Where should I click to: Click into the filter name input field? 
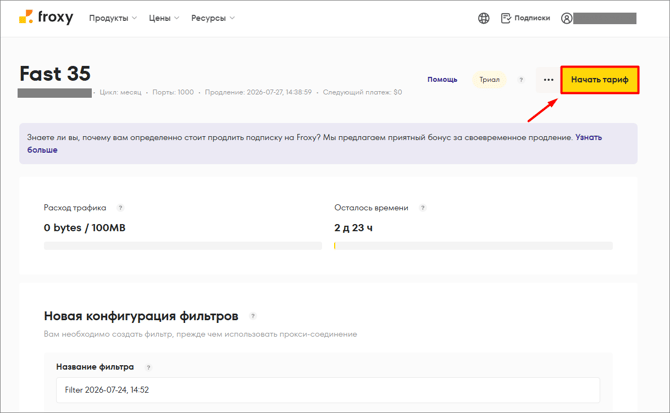click(328, 390)
